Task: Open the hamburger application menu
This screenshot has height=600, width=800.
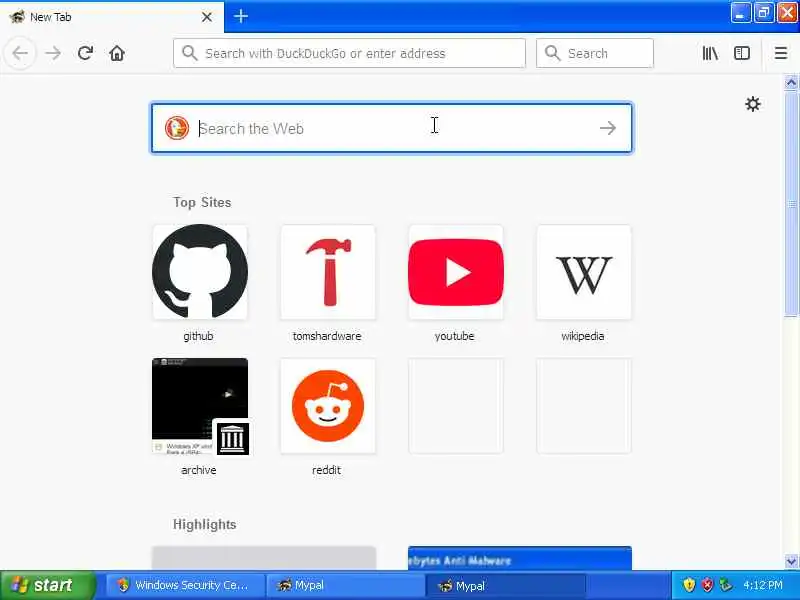Action: tap(781, 53)
